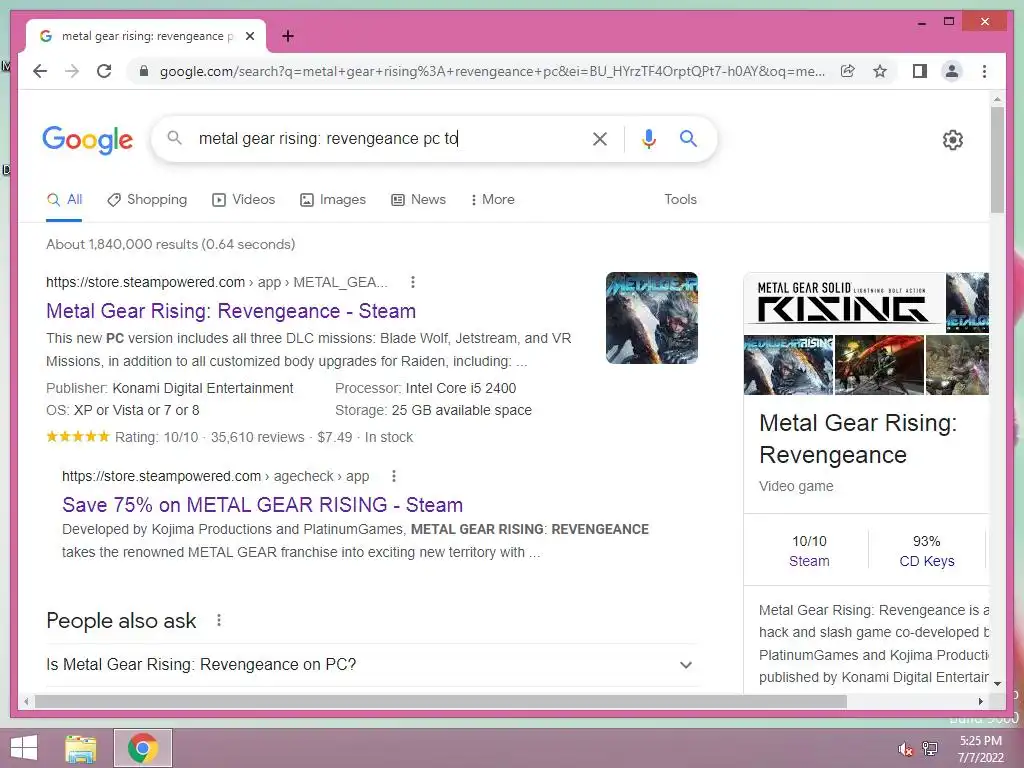The height and width of the screenshot is (768, 1024).
Task: Click the "Publisher: Konami Digital Entertainment" text
Action: (x=170, y=389)
